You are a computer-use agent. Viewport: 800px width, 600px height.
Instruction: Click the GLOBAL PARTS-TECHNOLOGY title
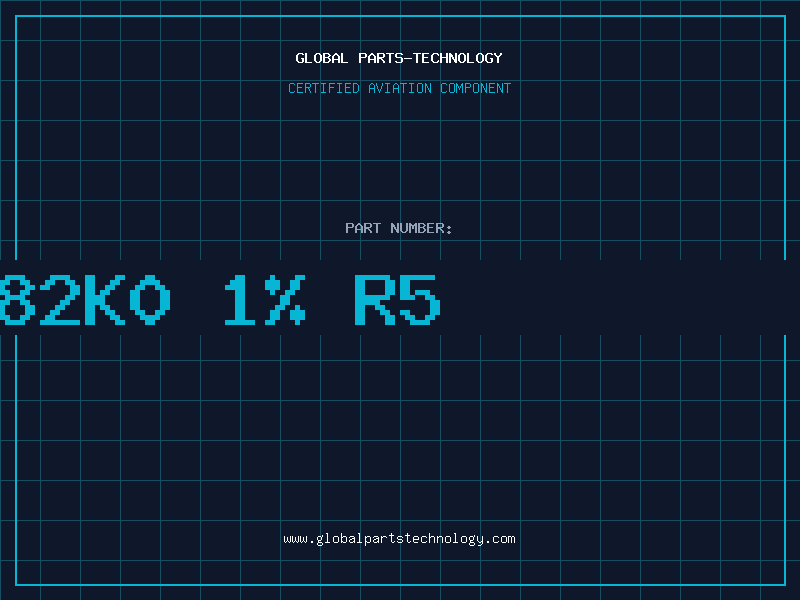399,58
